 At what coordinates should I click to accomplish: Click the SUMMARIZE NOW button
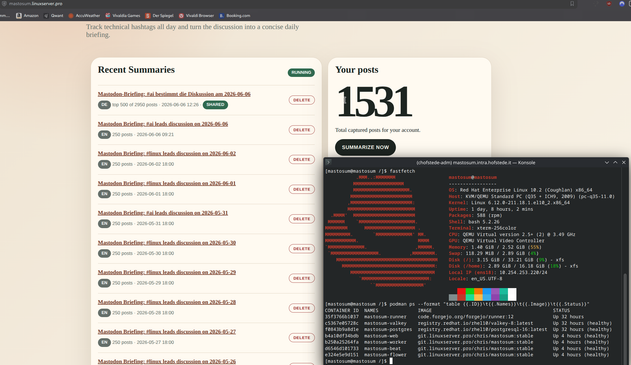click(365, 147)
